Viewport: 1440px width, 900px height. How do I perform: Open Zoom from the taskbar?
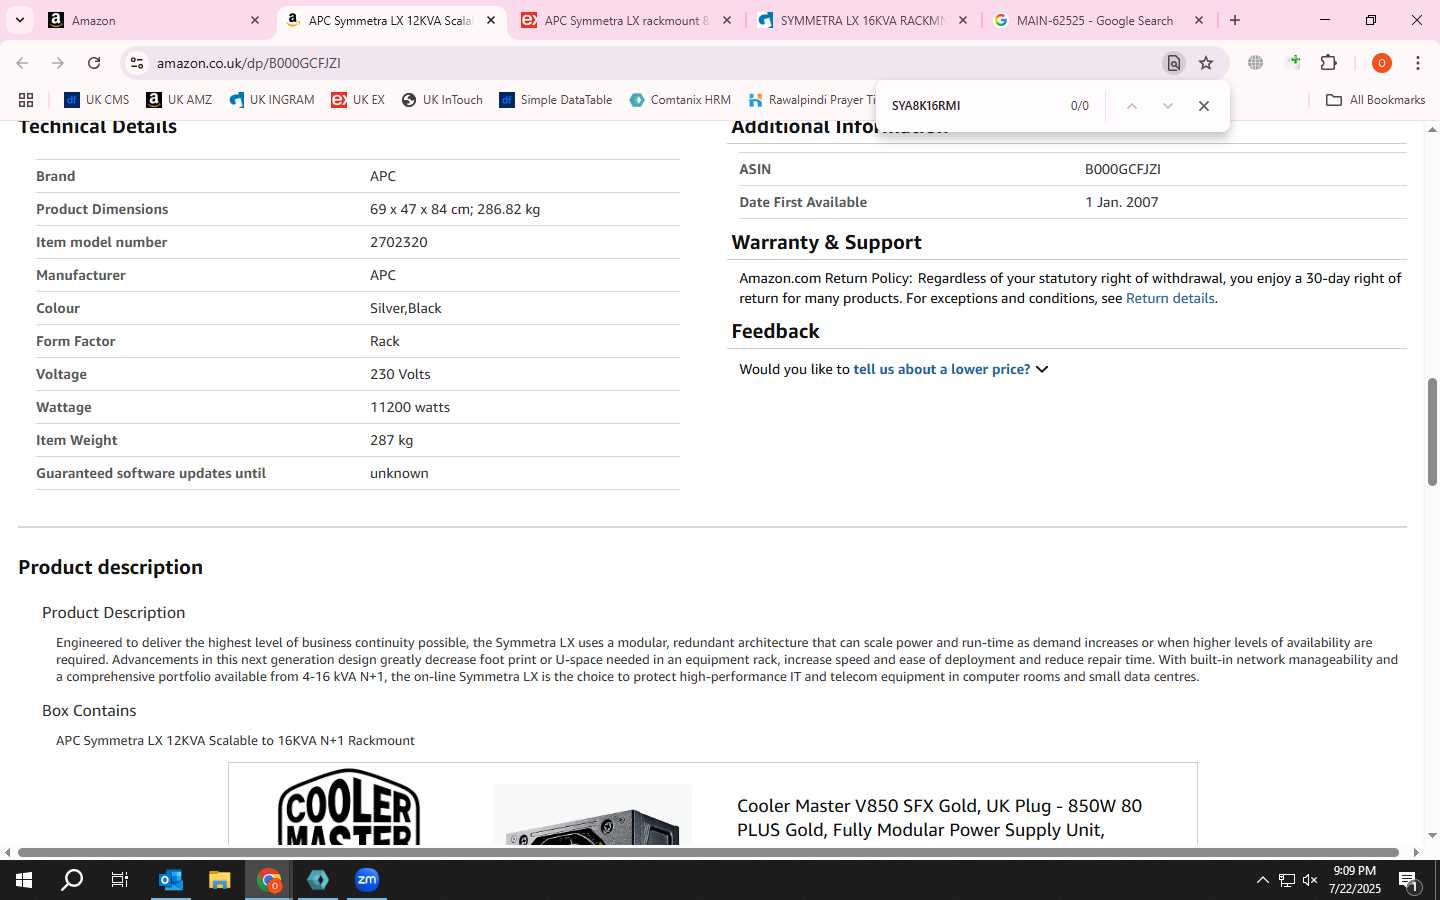(x=367, y=880)
